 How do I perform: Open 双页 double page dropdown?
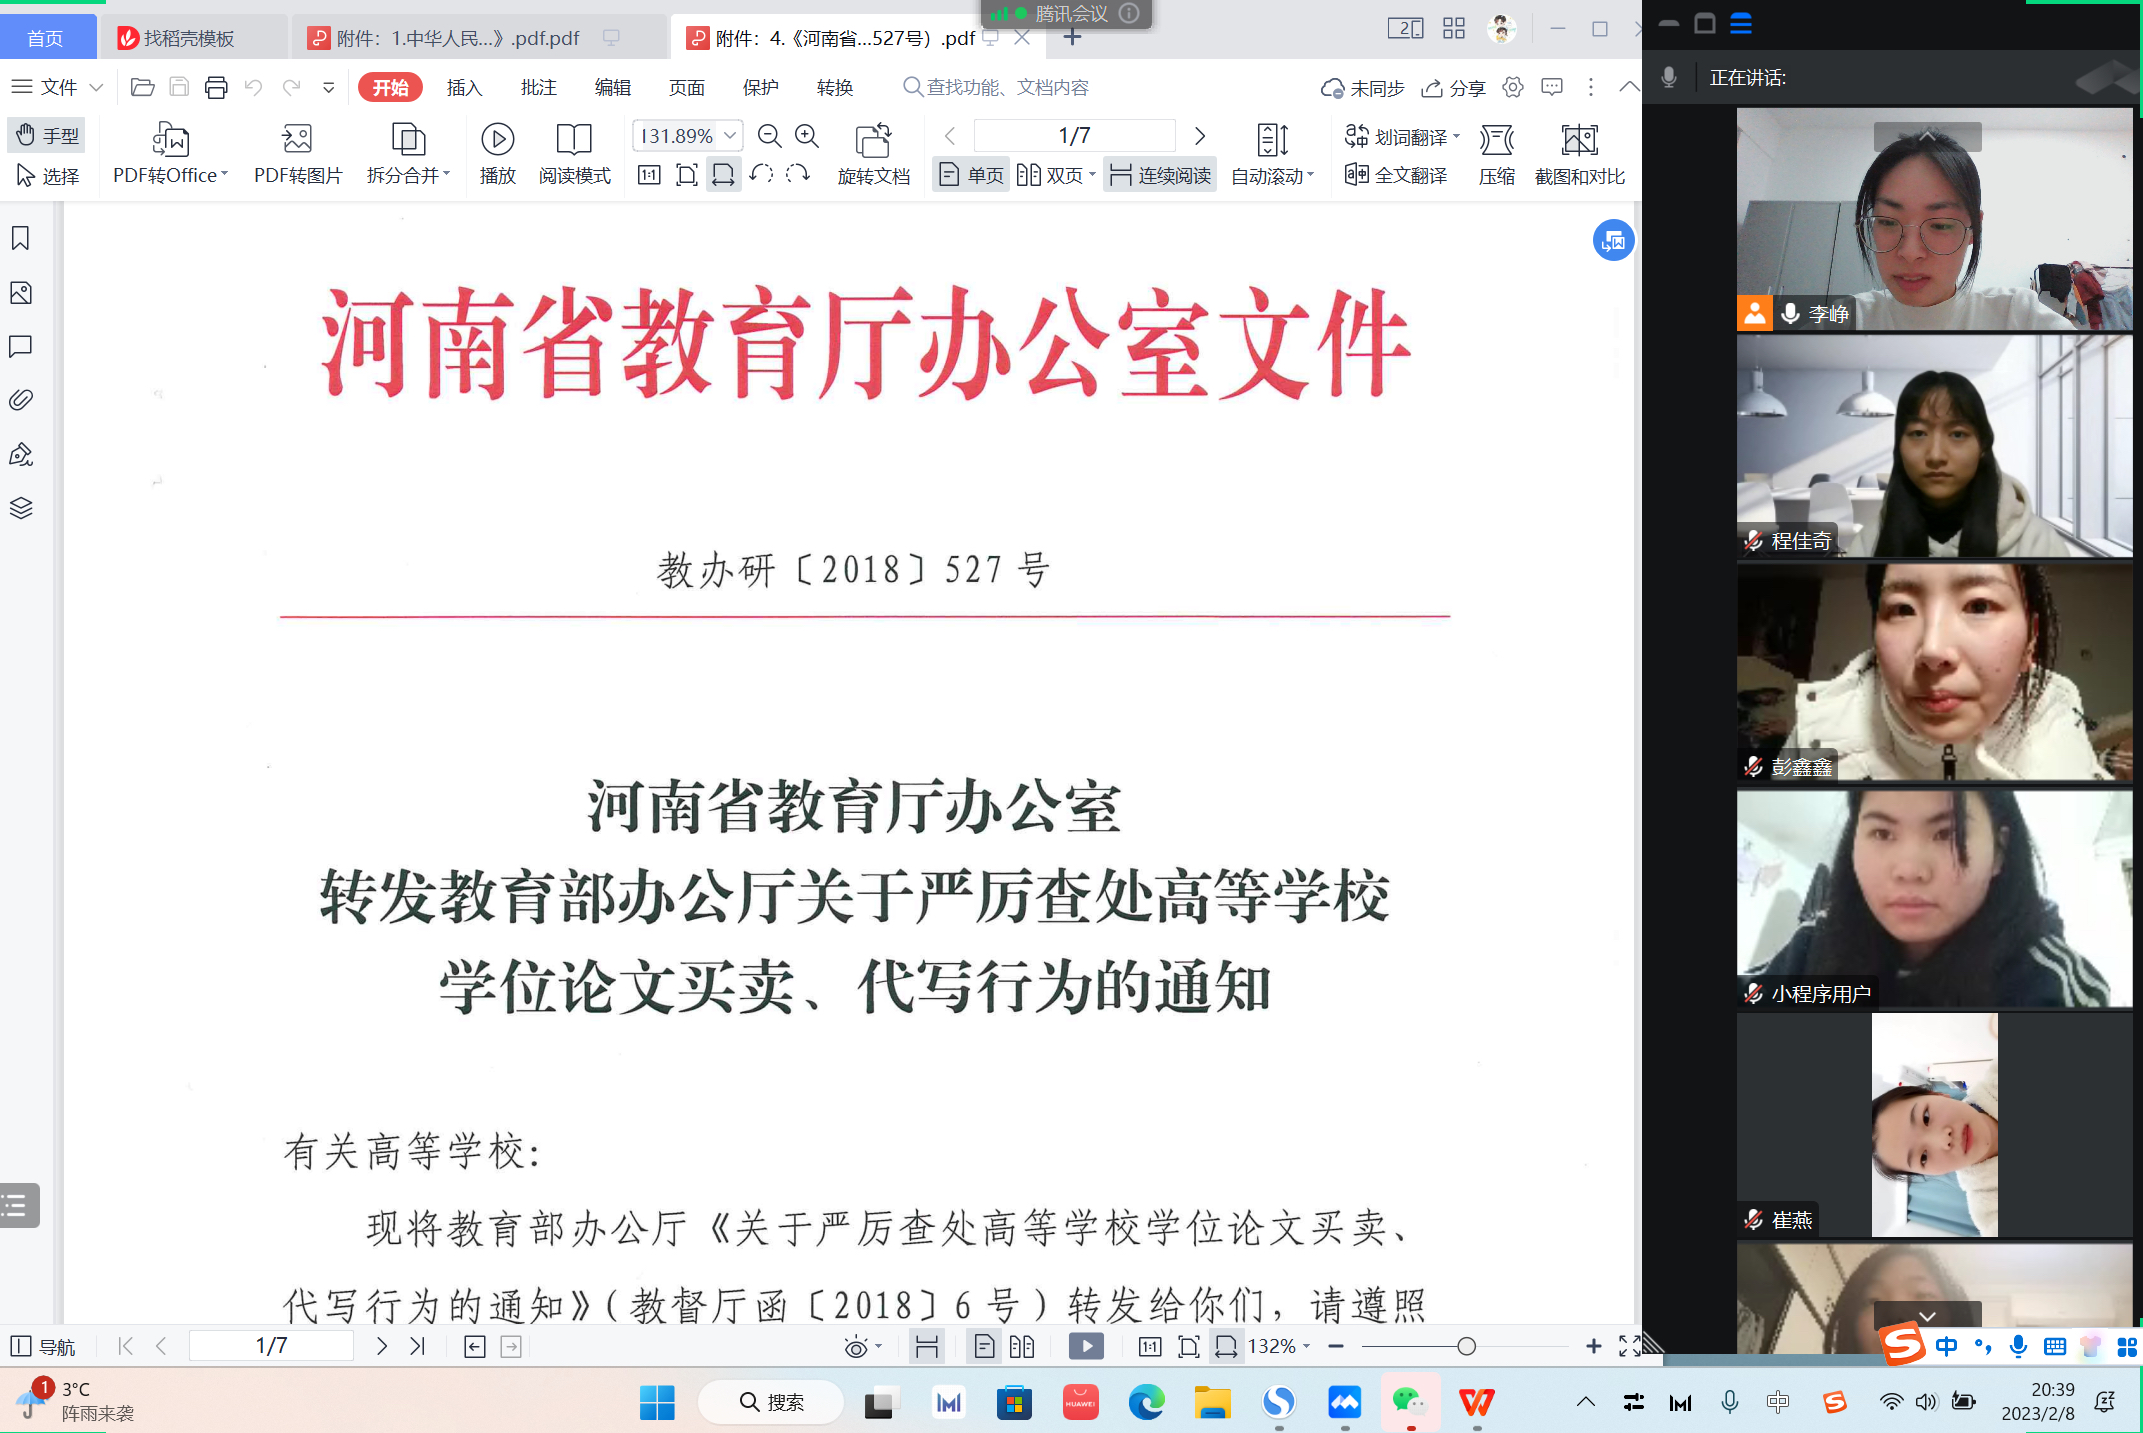tap(1056, 175)
